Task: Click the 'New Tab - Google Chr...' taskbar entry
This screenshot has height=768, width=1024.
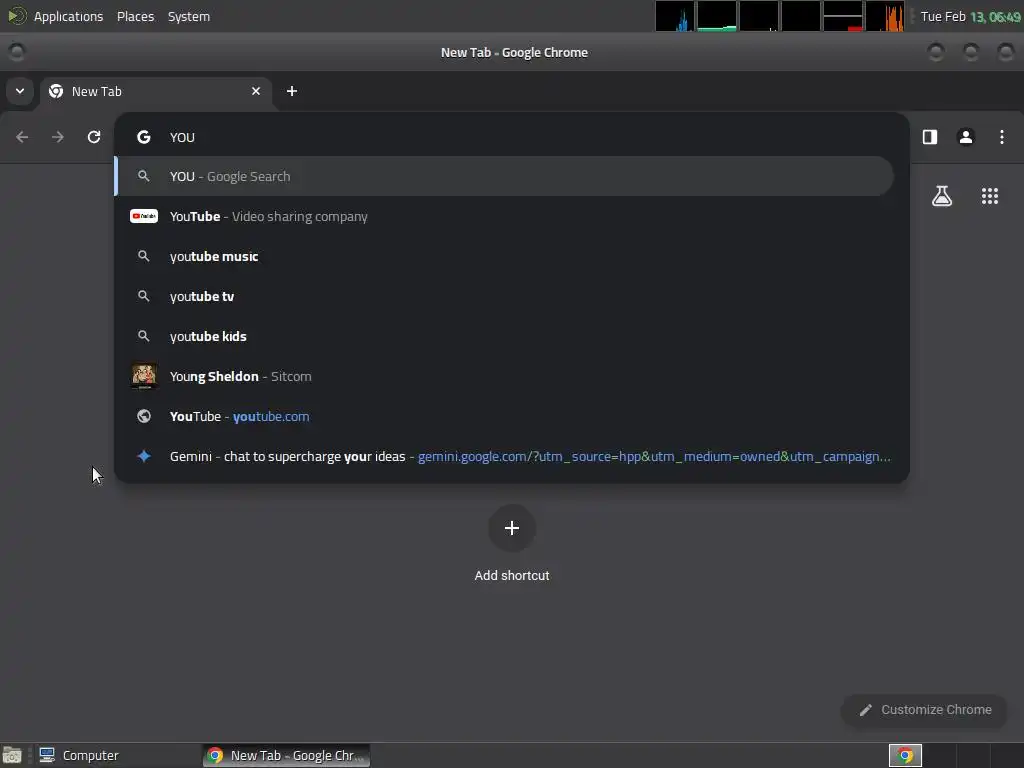Action: pos(287,756)
